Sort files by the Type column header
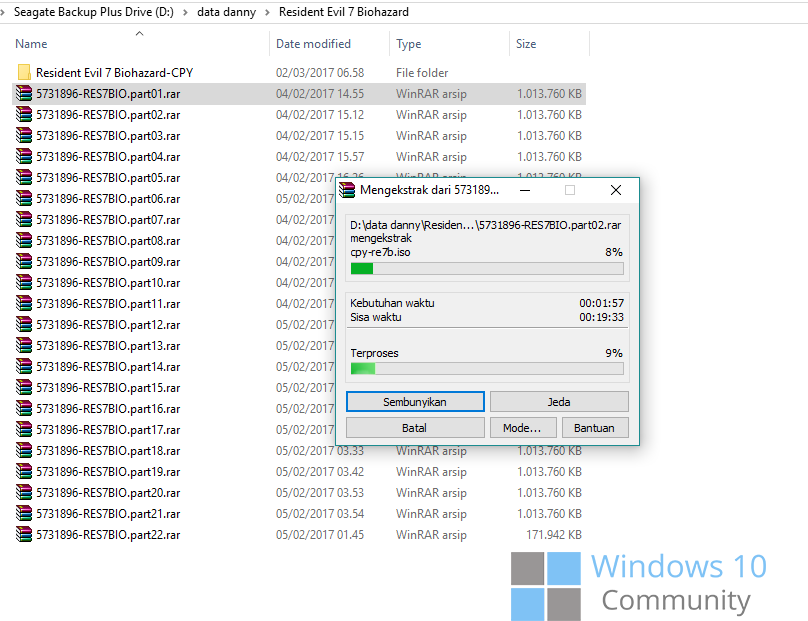This screenshot has width=808, height=621. coord(409,44)
